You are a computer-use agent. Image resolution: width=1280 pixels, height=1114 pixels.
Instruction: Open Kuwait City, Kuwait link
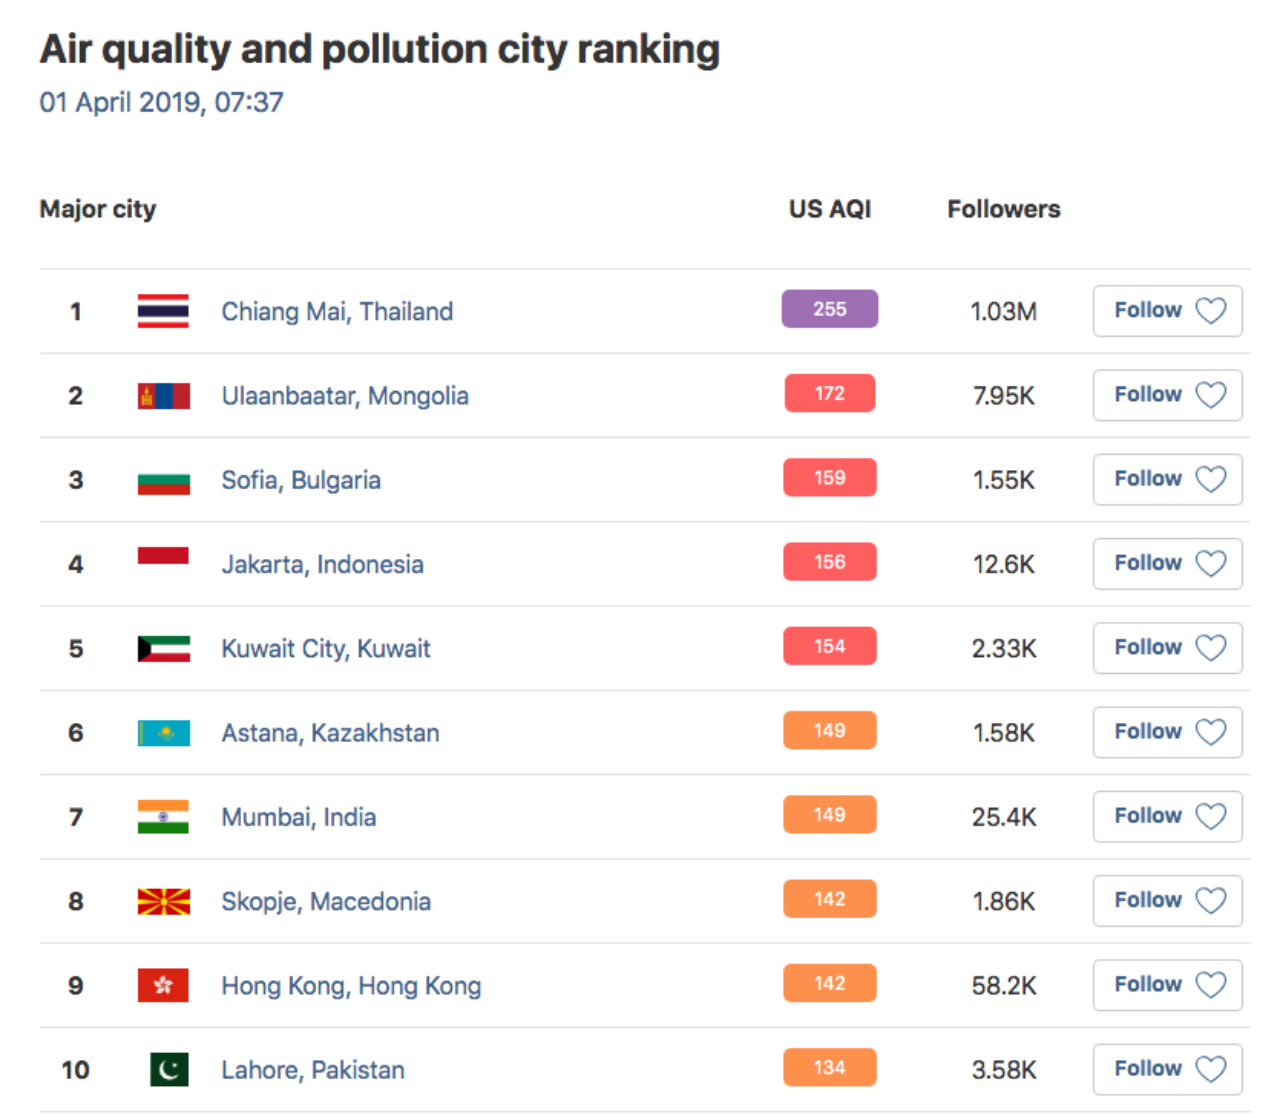[x=326, y=649]
